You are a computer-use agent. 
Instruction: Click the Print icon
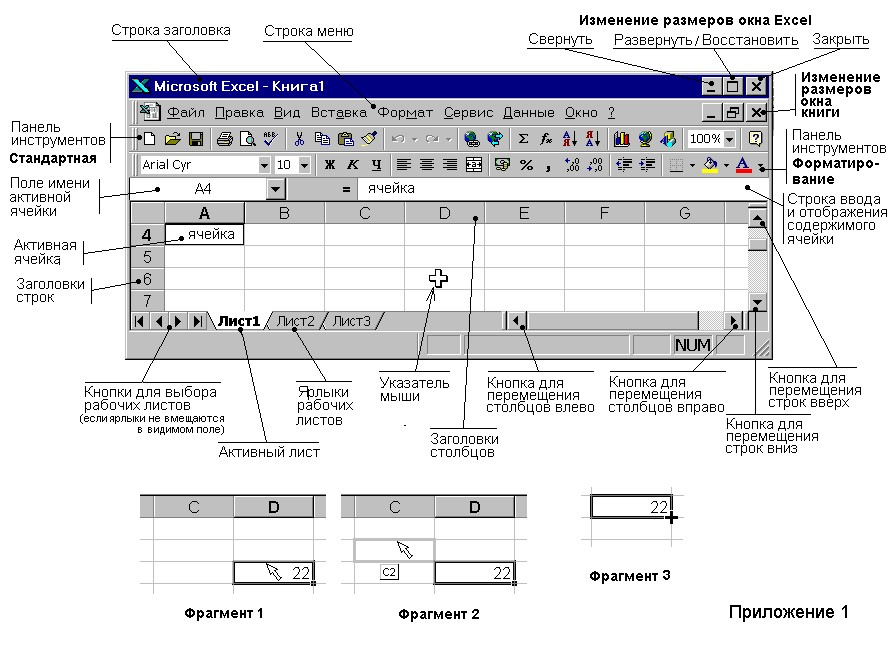pos(225,139)
